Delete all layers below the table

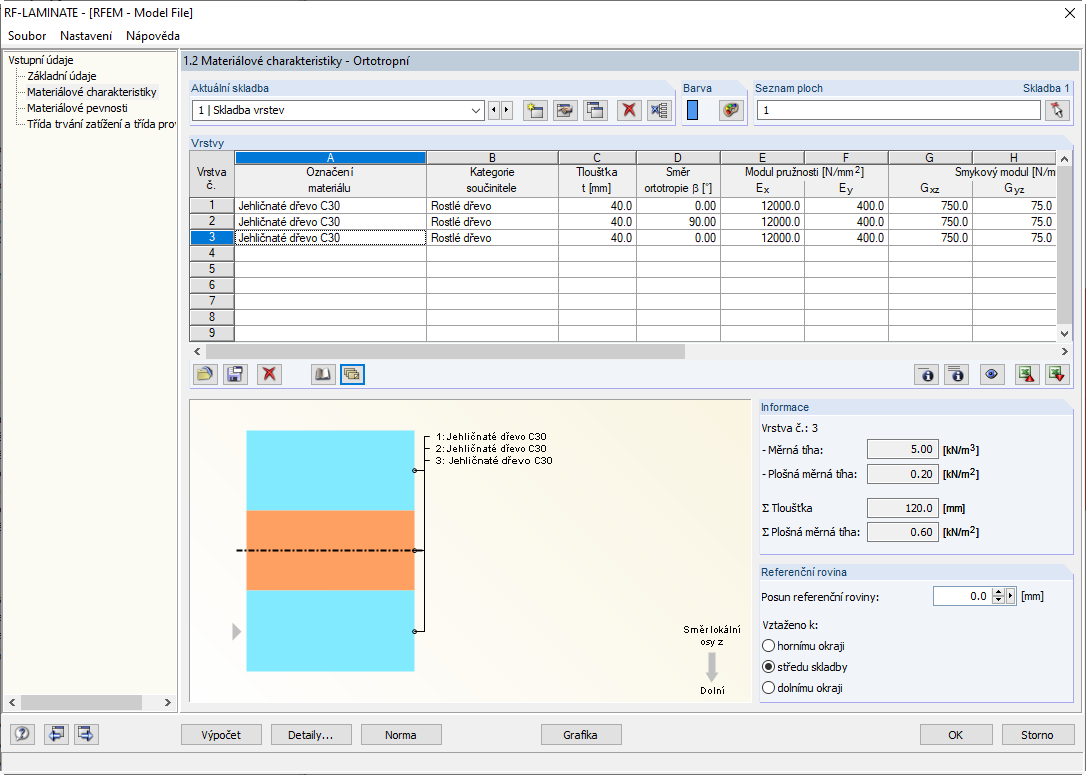click(x=269, y=375)
